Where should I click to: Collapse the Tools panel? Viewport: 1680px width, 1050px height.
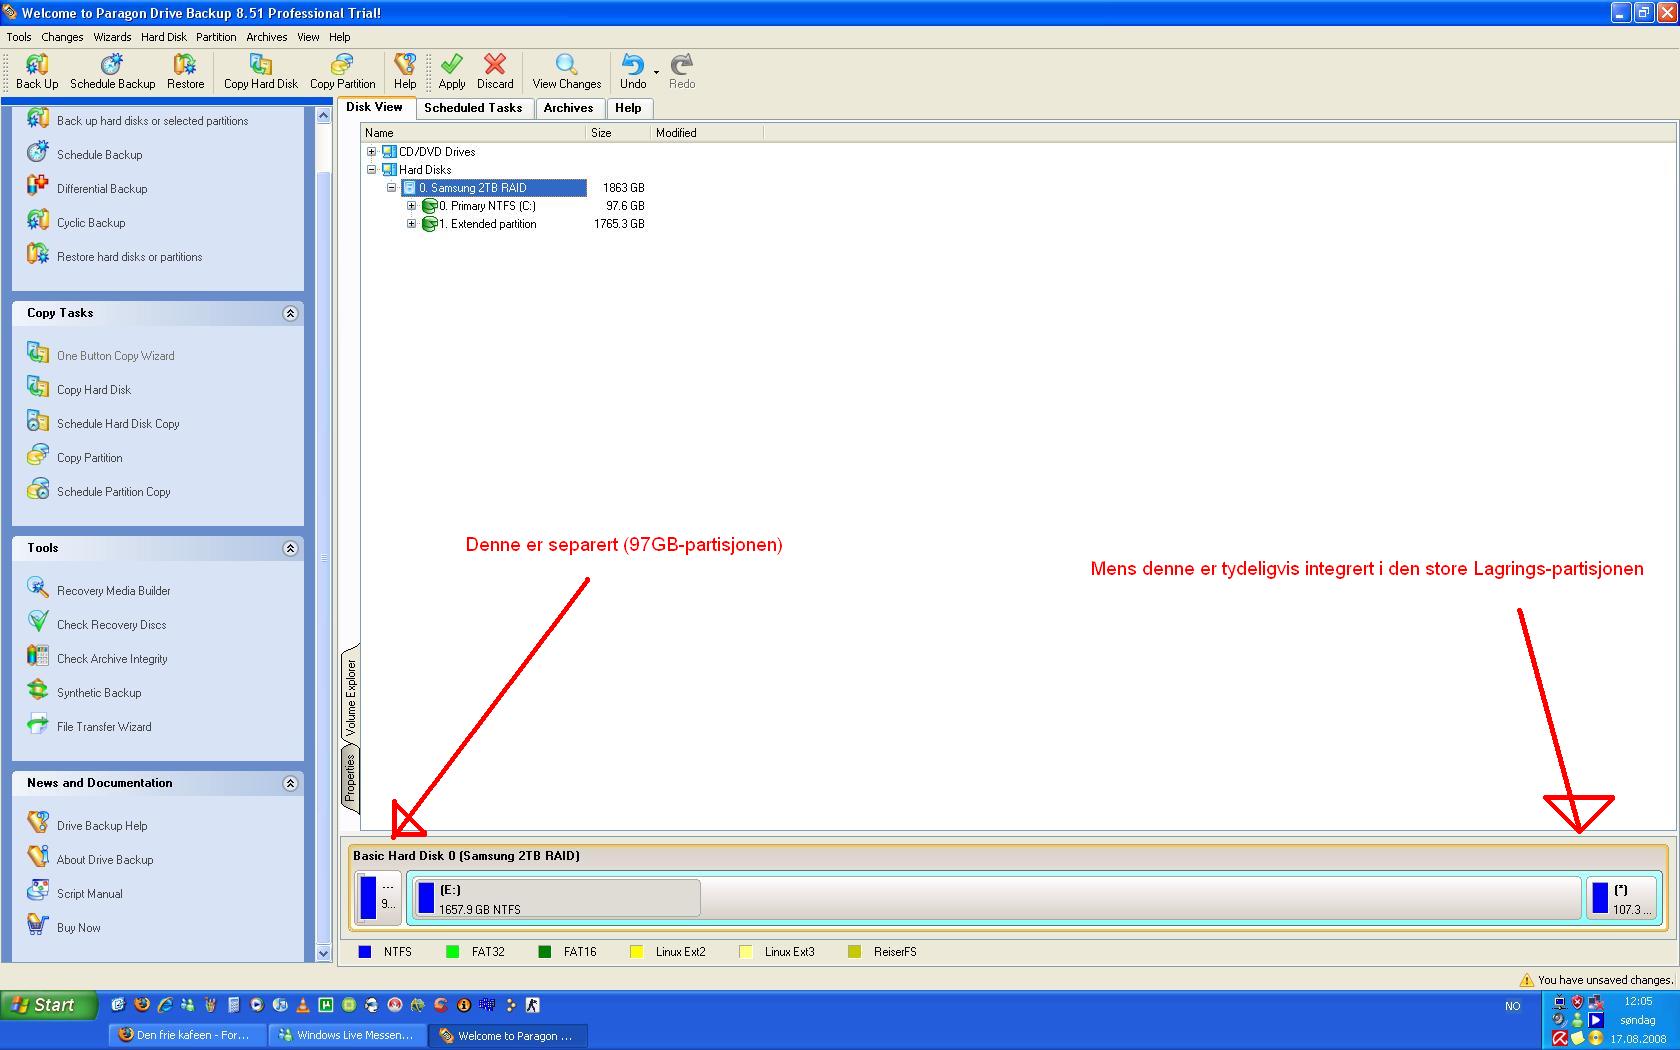pos(290,548)
